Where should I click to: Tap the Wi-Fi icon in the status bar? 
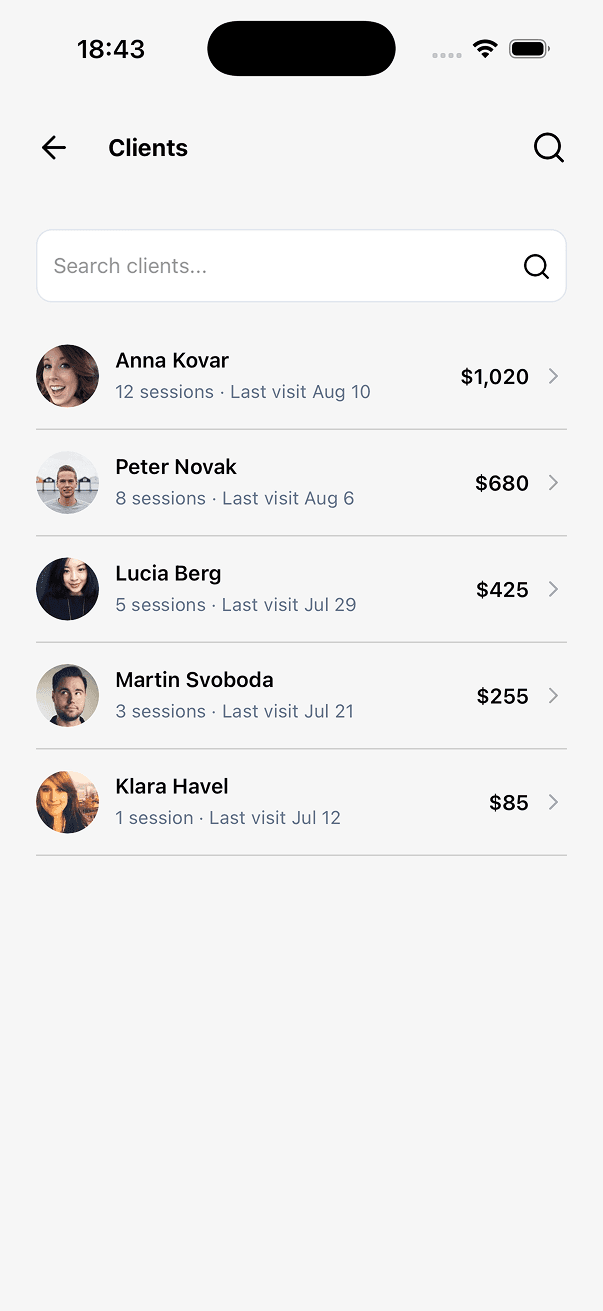coord(485,49)
